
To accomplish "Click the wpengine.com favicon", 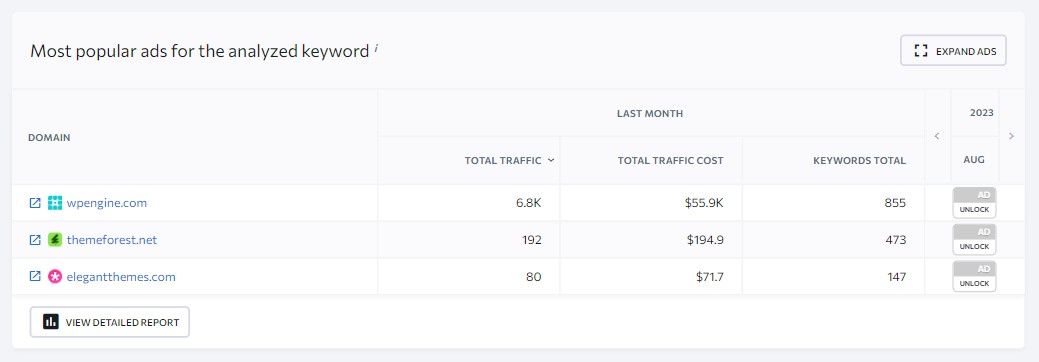I will click(x=55, y=203).
